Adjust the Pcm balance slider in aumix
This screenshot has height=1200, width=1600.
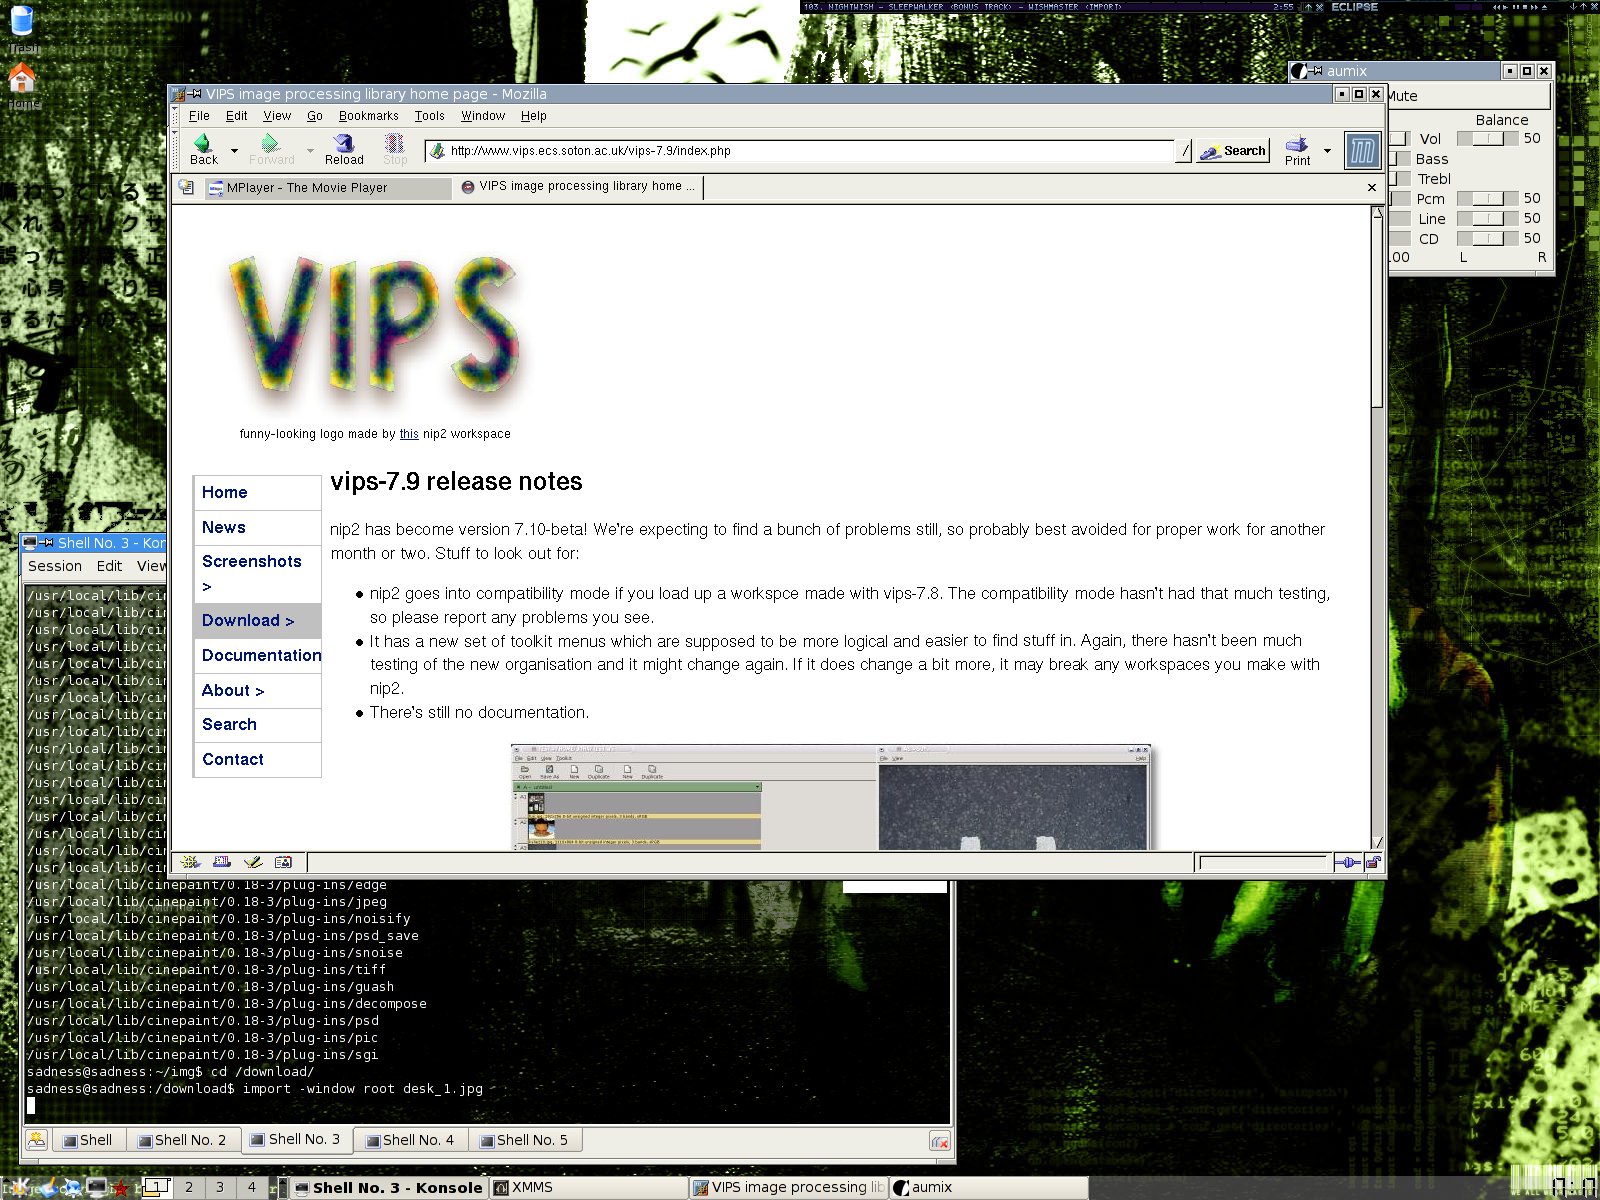[x=1487, y=199]
